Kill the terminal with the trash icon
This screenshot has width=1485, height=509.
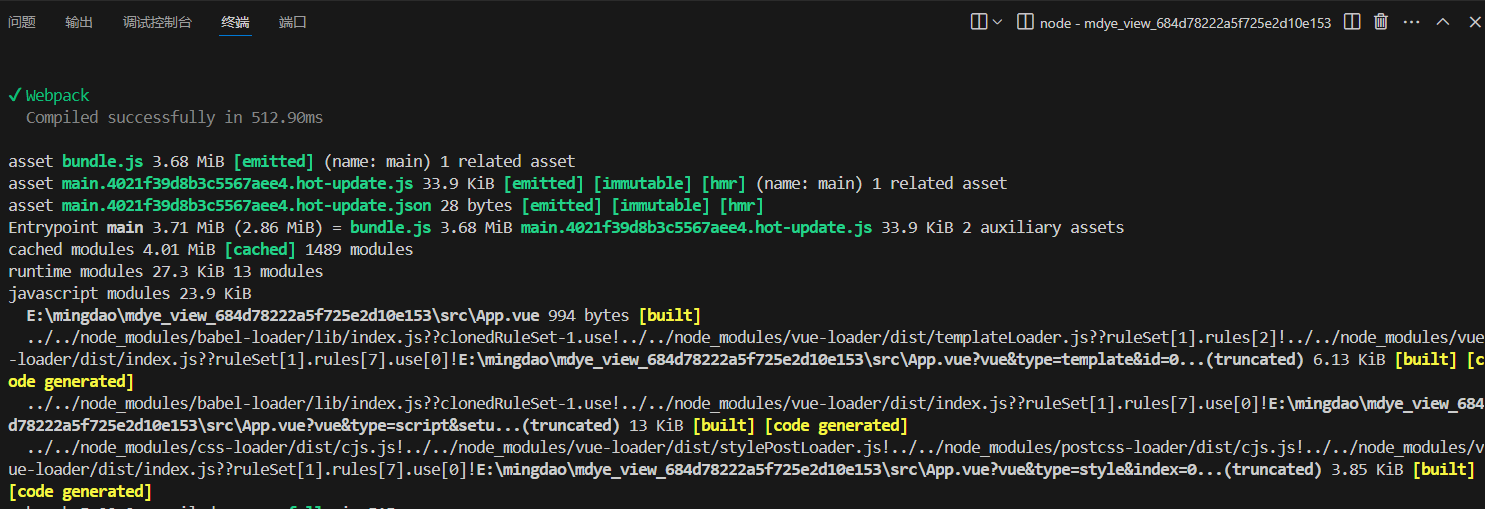pyautogui.click(x=1381, y=22)
